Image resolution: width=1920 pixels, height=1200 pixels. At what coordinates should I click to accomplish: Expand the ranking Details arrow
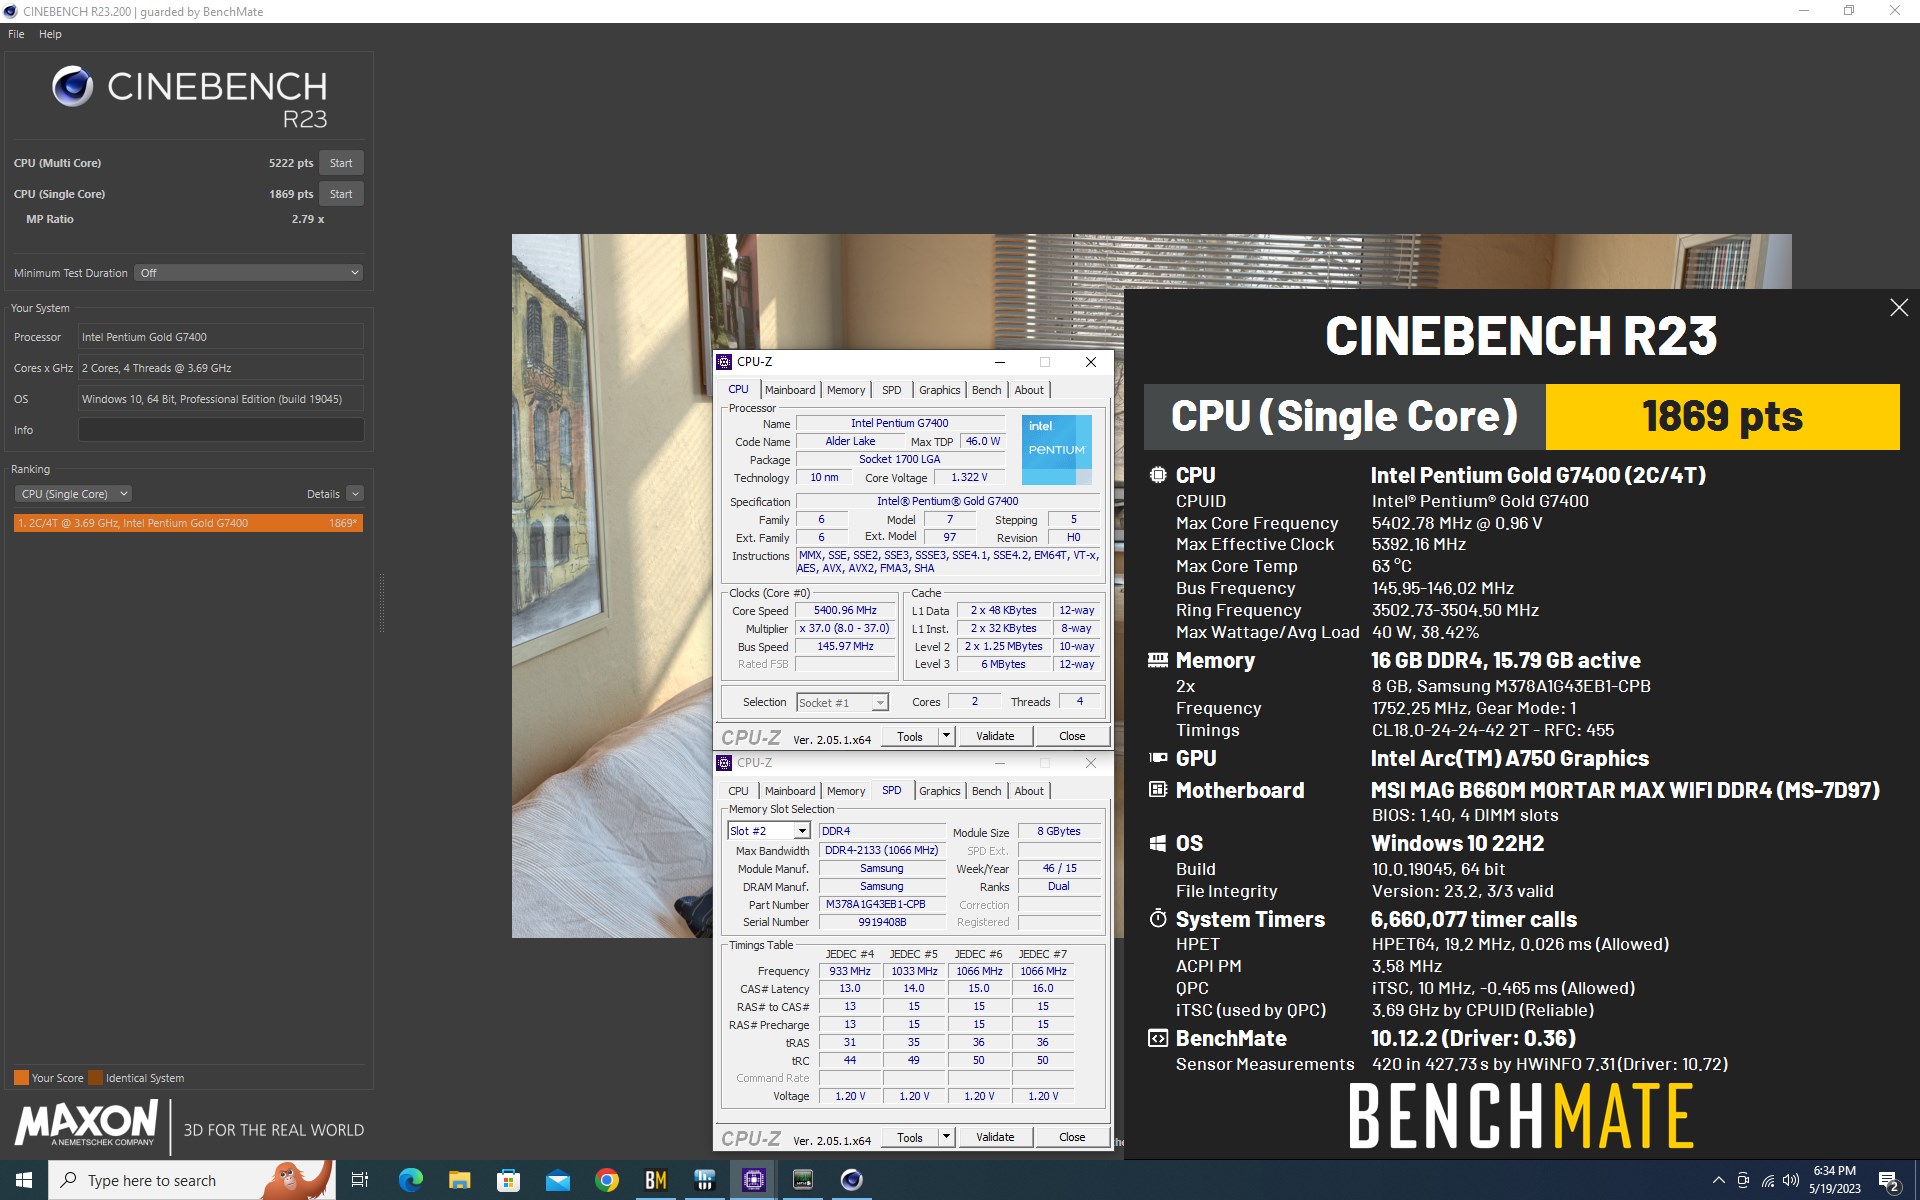[x=355, y=494]
